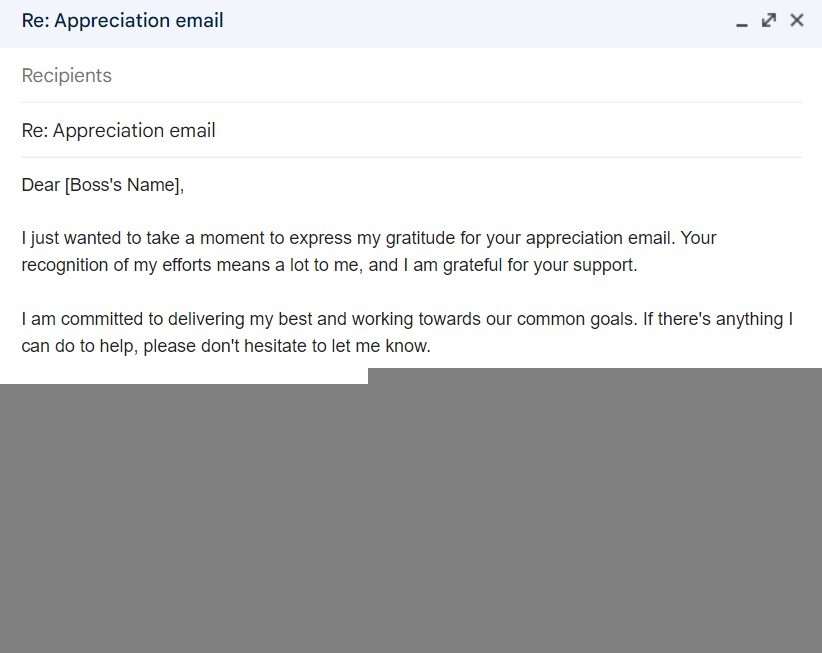The height and width of the screenshot is (653, 822).
Task: Save and close the draft
Action: click(797, 20)
